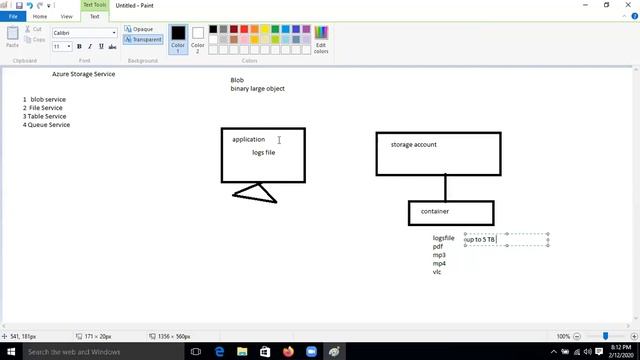
Task: Click the zoom in plus button
Action: tap(634, 336)
